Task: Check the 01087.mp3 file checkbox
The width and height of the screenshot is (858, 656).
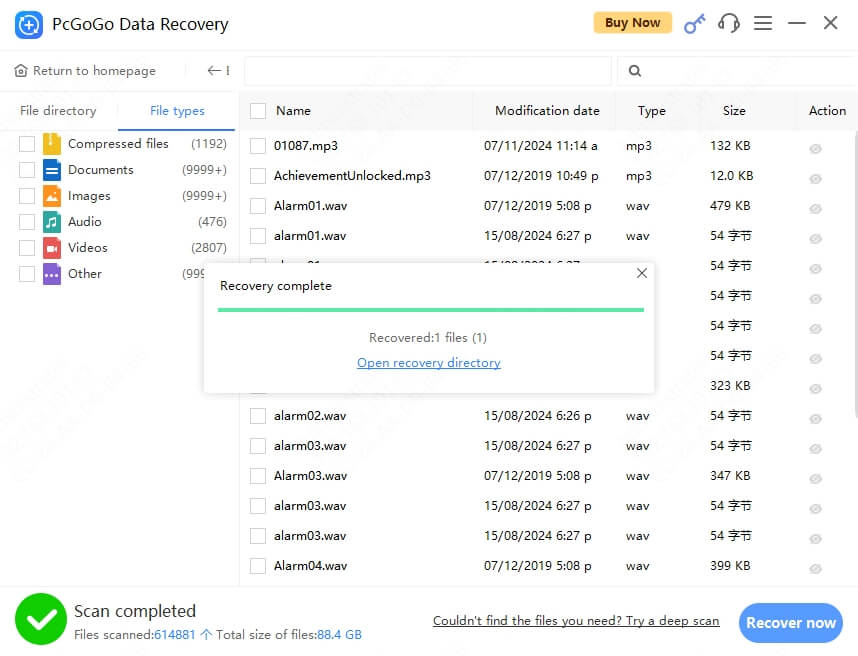Action: [258, 146]
